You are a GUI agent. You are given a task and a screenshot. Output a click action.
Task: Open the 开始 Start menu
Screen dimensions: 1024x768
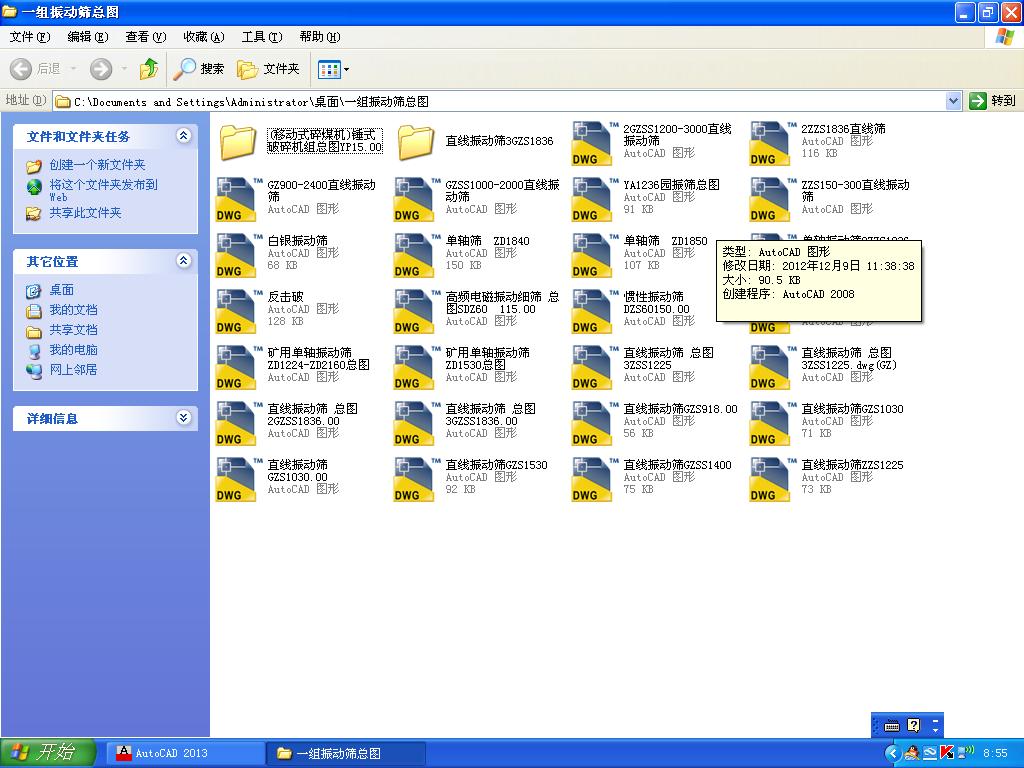pyautogui.click(x=48, y=753)
